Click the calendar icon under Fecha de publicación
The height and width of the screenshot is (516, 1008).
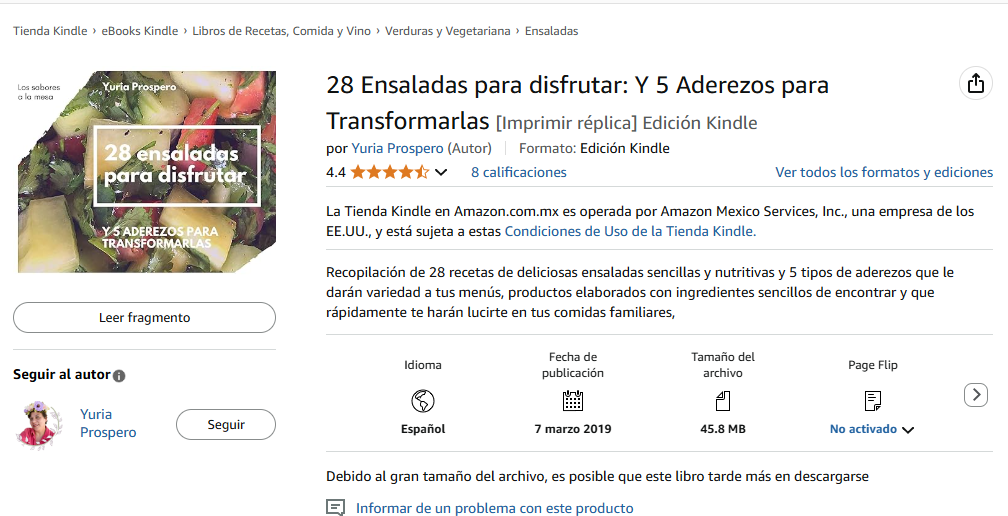(x=572, y=401)
